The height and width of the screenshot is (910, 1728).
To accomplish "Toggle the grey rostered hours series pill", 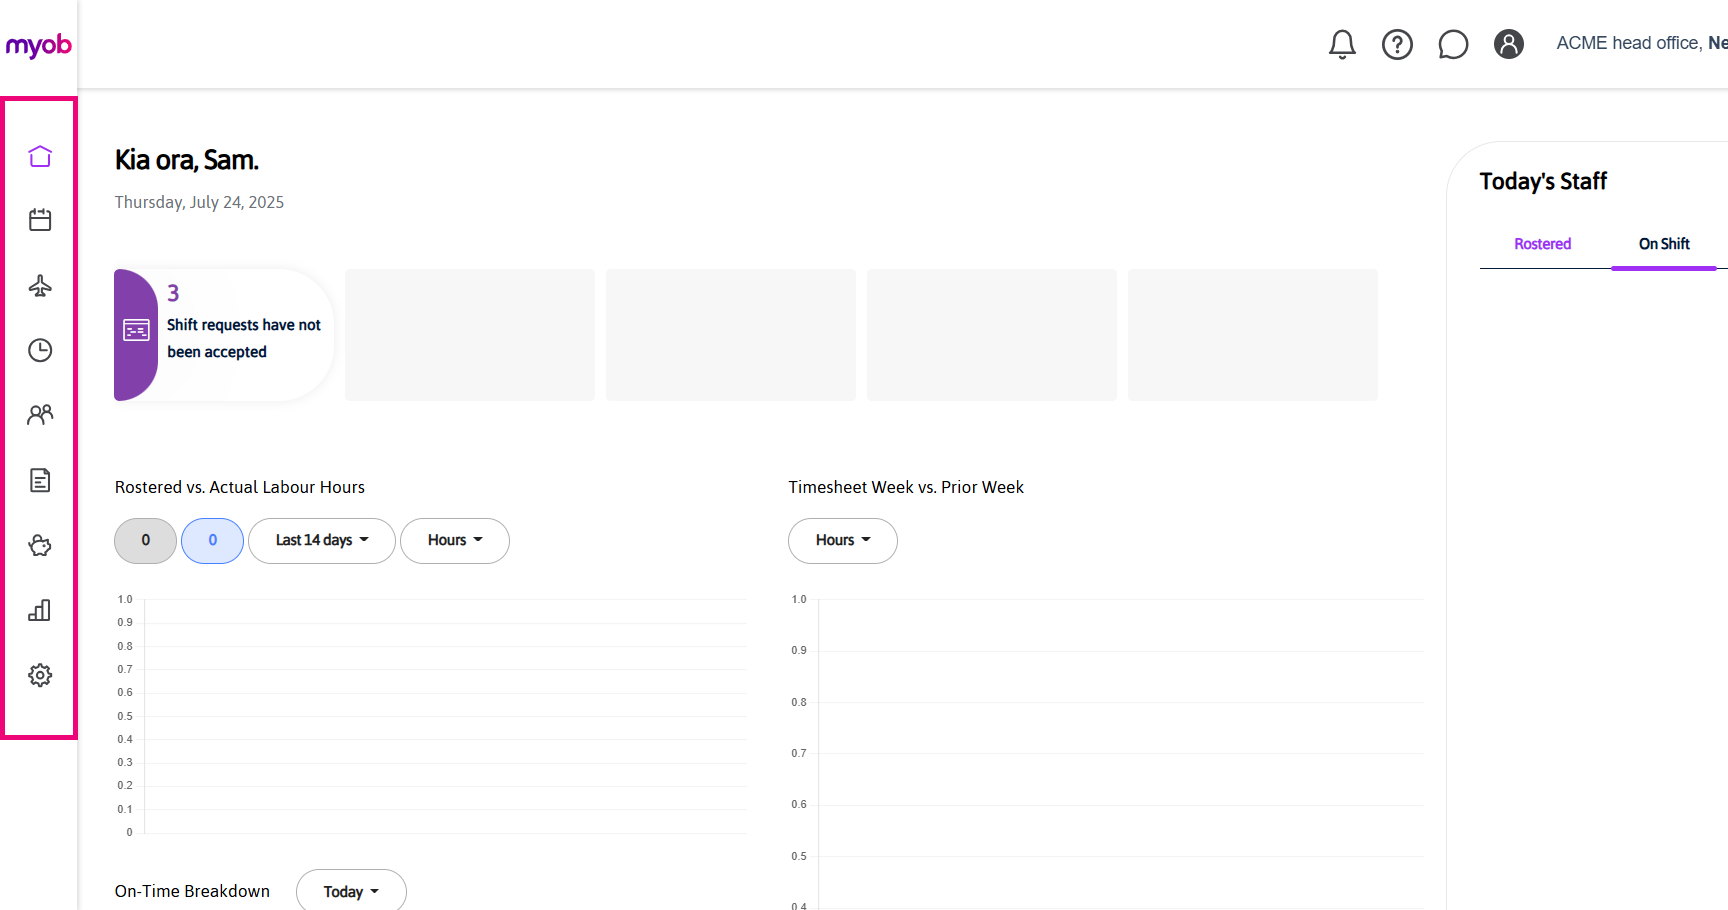I will [146, 541].
